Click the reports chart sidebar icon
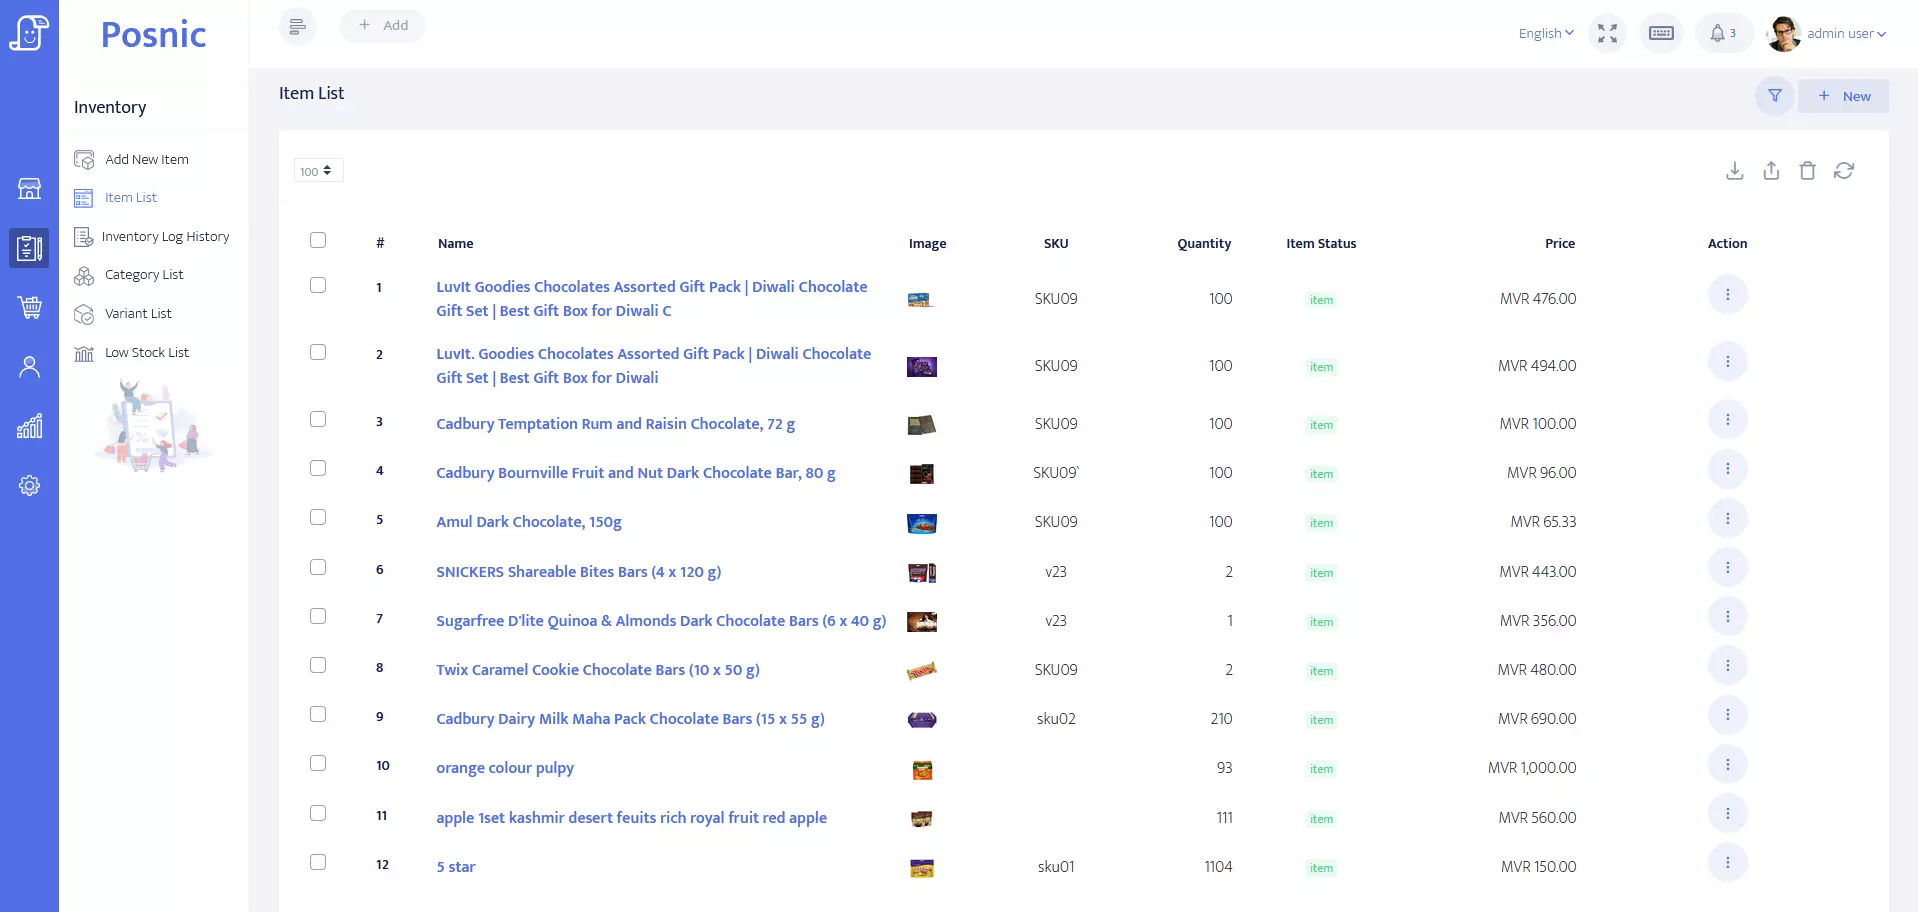Image resolution: width=1918 pixels, height=912 pixels. 29,427
